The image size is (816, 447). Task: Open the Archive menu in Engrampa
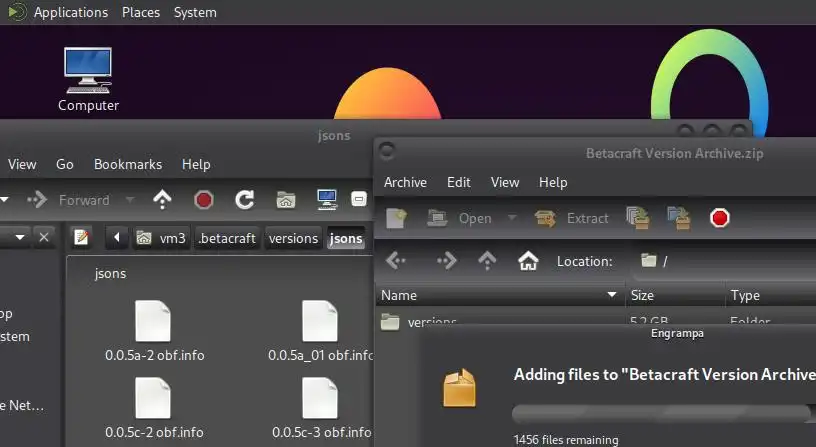[x=405, y=183]
